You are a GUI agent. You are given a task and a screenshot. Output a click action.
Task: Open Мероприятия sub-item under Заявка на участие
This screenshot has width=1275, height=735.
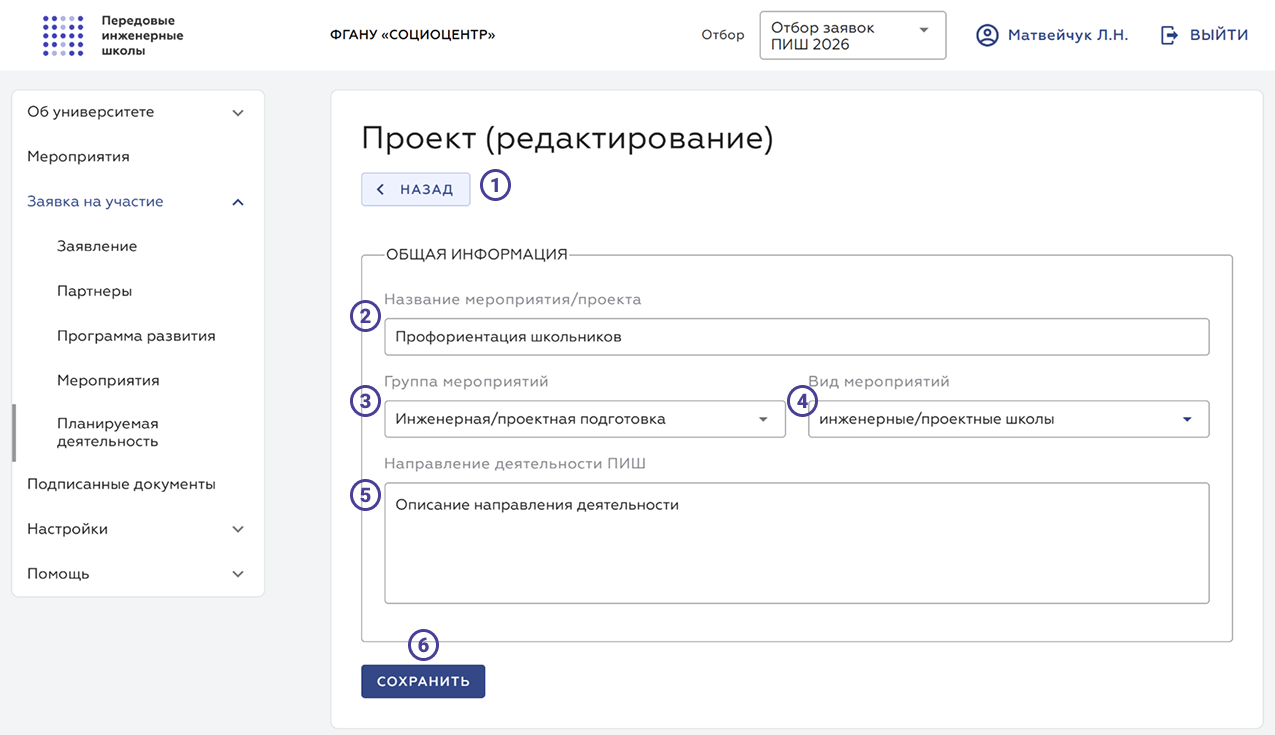(x=108, y=381)
